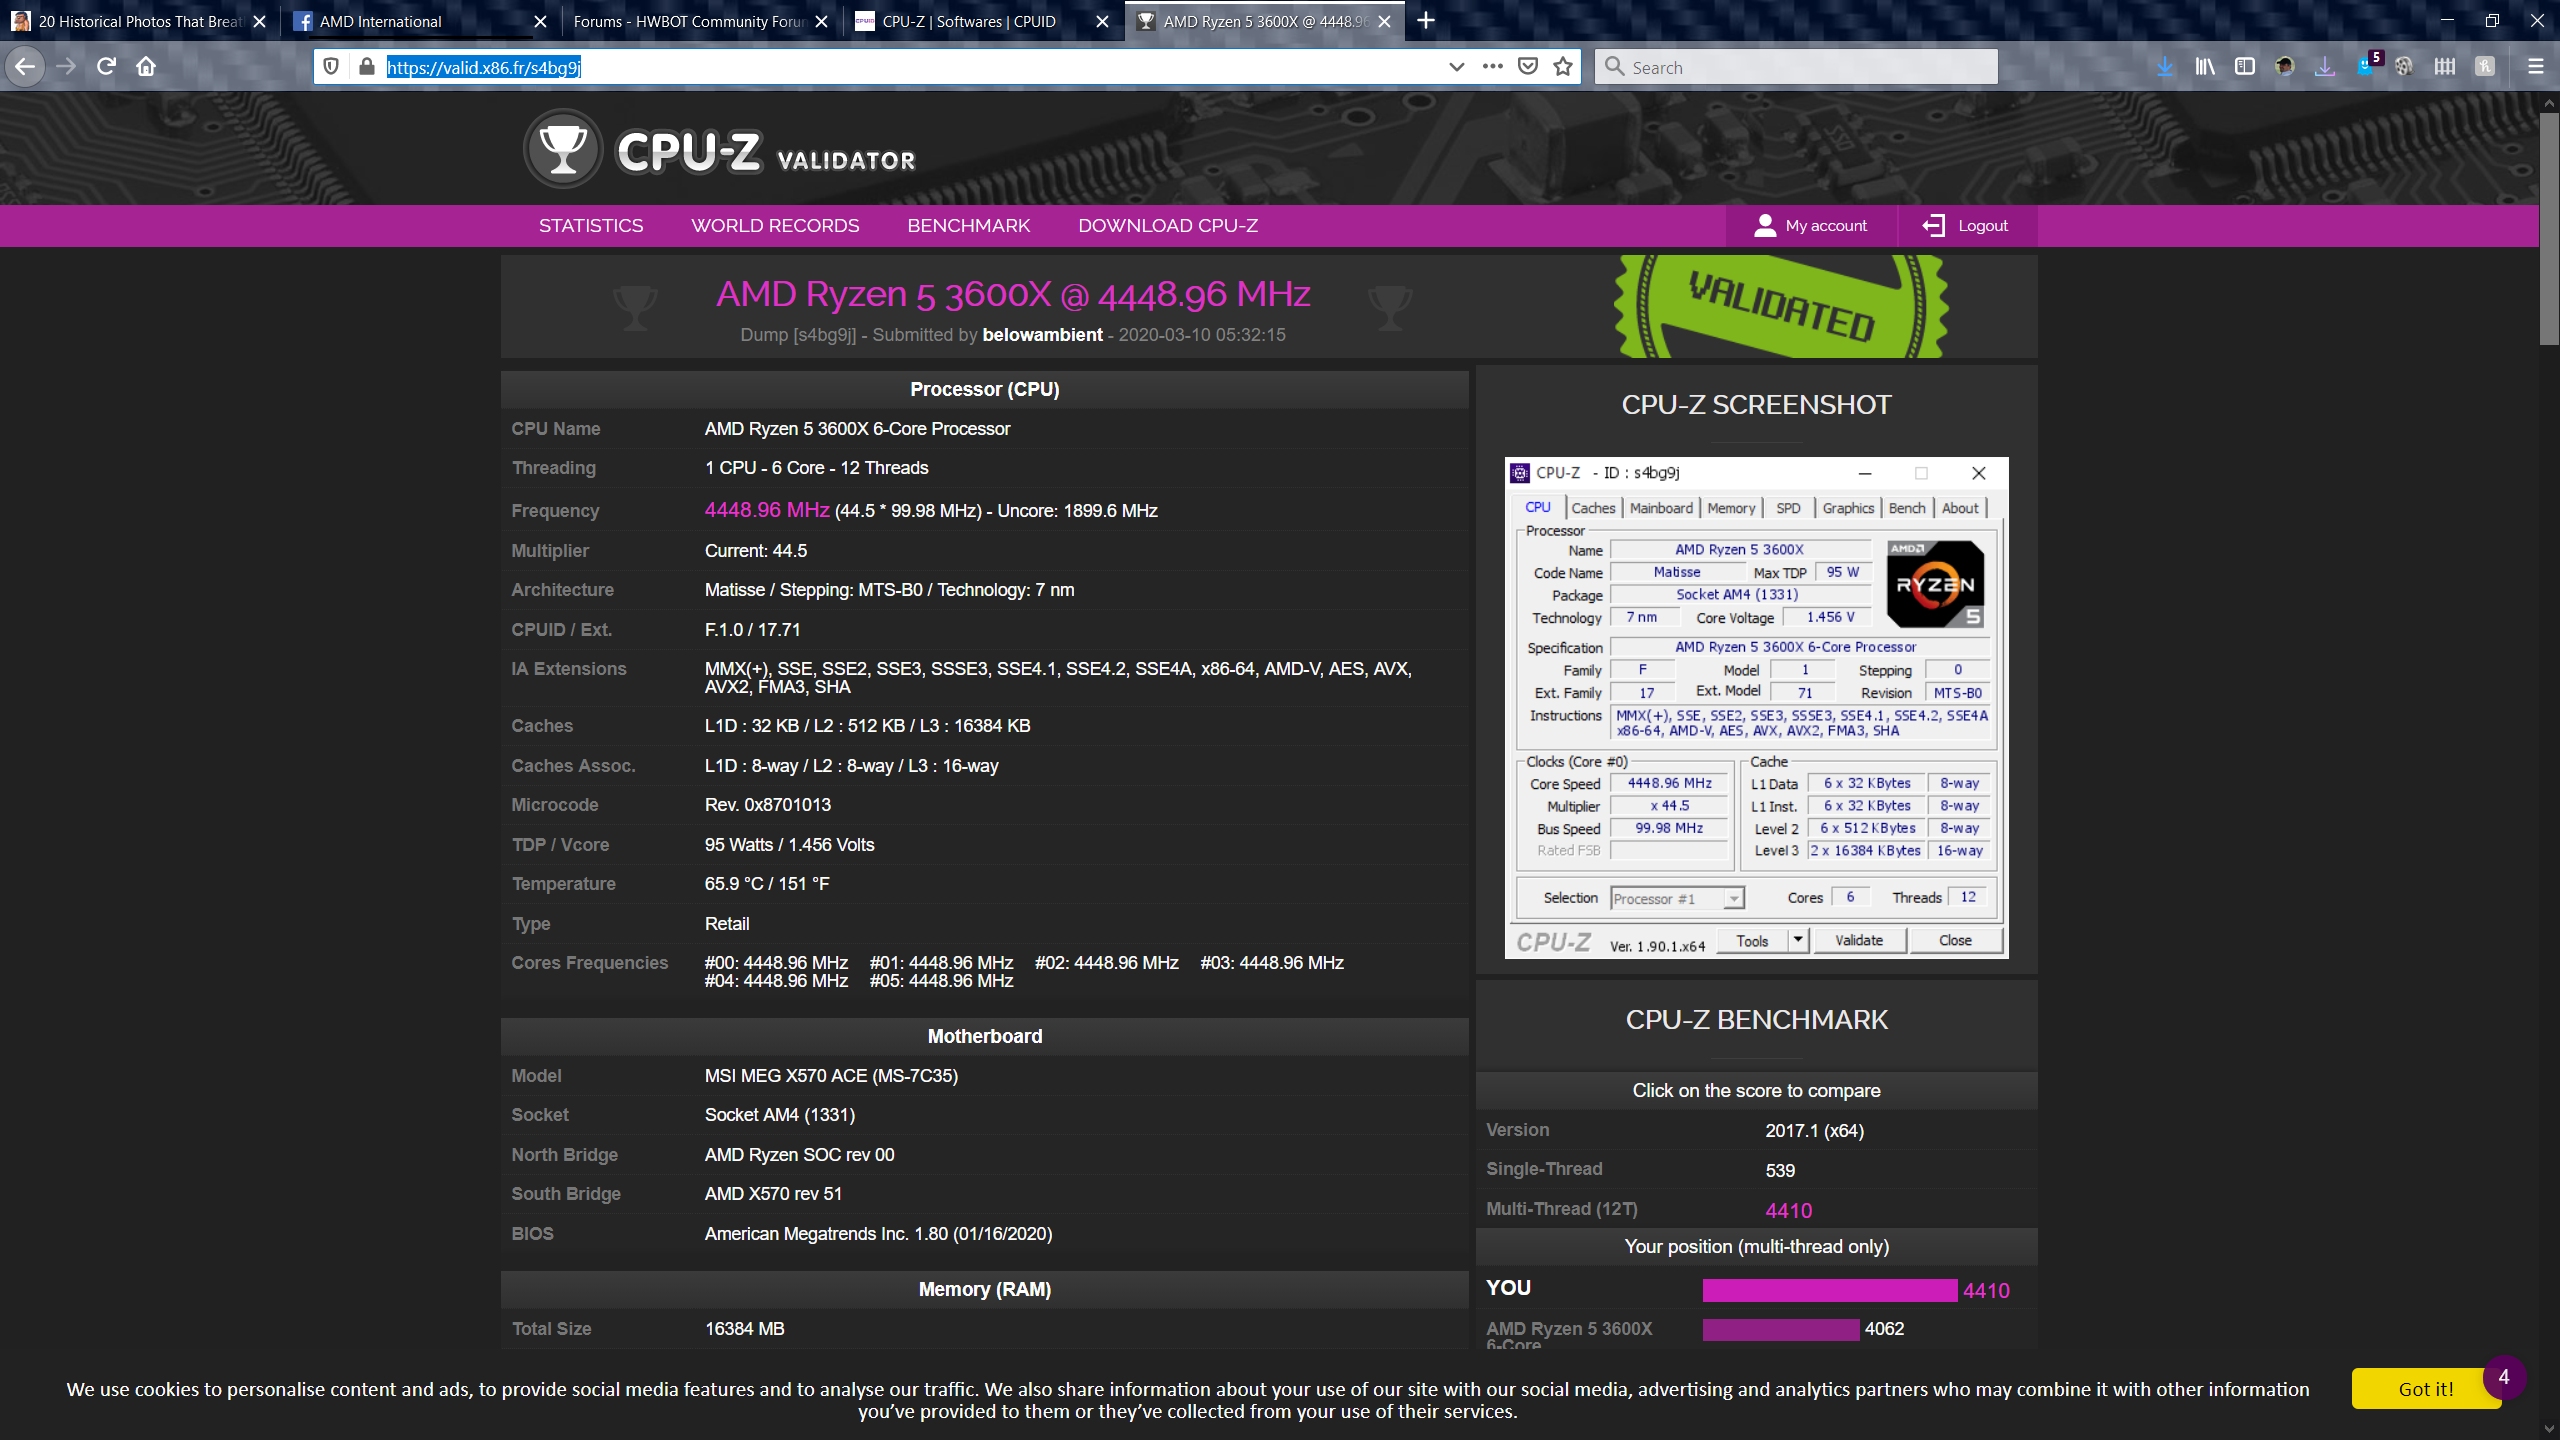Close the 20 Historical Photos tab
Screen dimensions: 2560x1440
(x=260, y=22)
